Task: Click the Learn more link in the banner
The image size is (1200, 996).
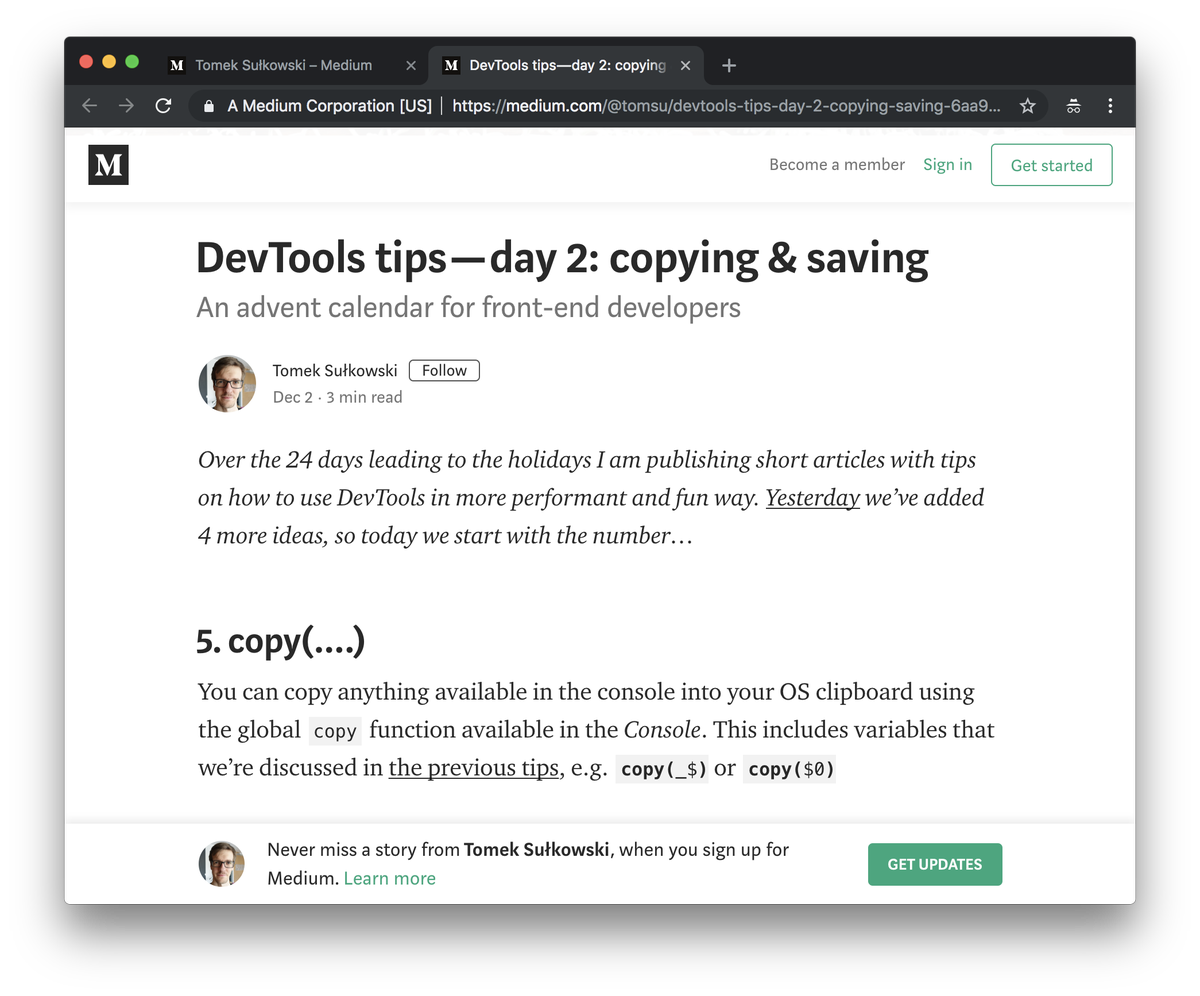Action: 389,879
